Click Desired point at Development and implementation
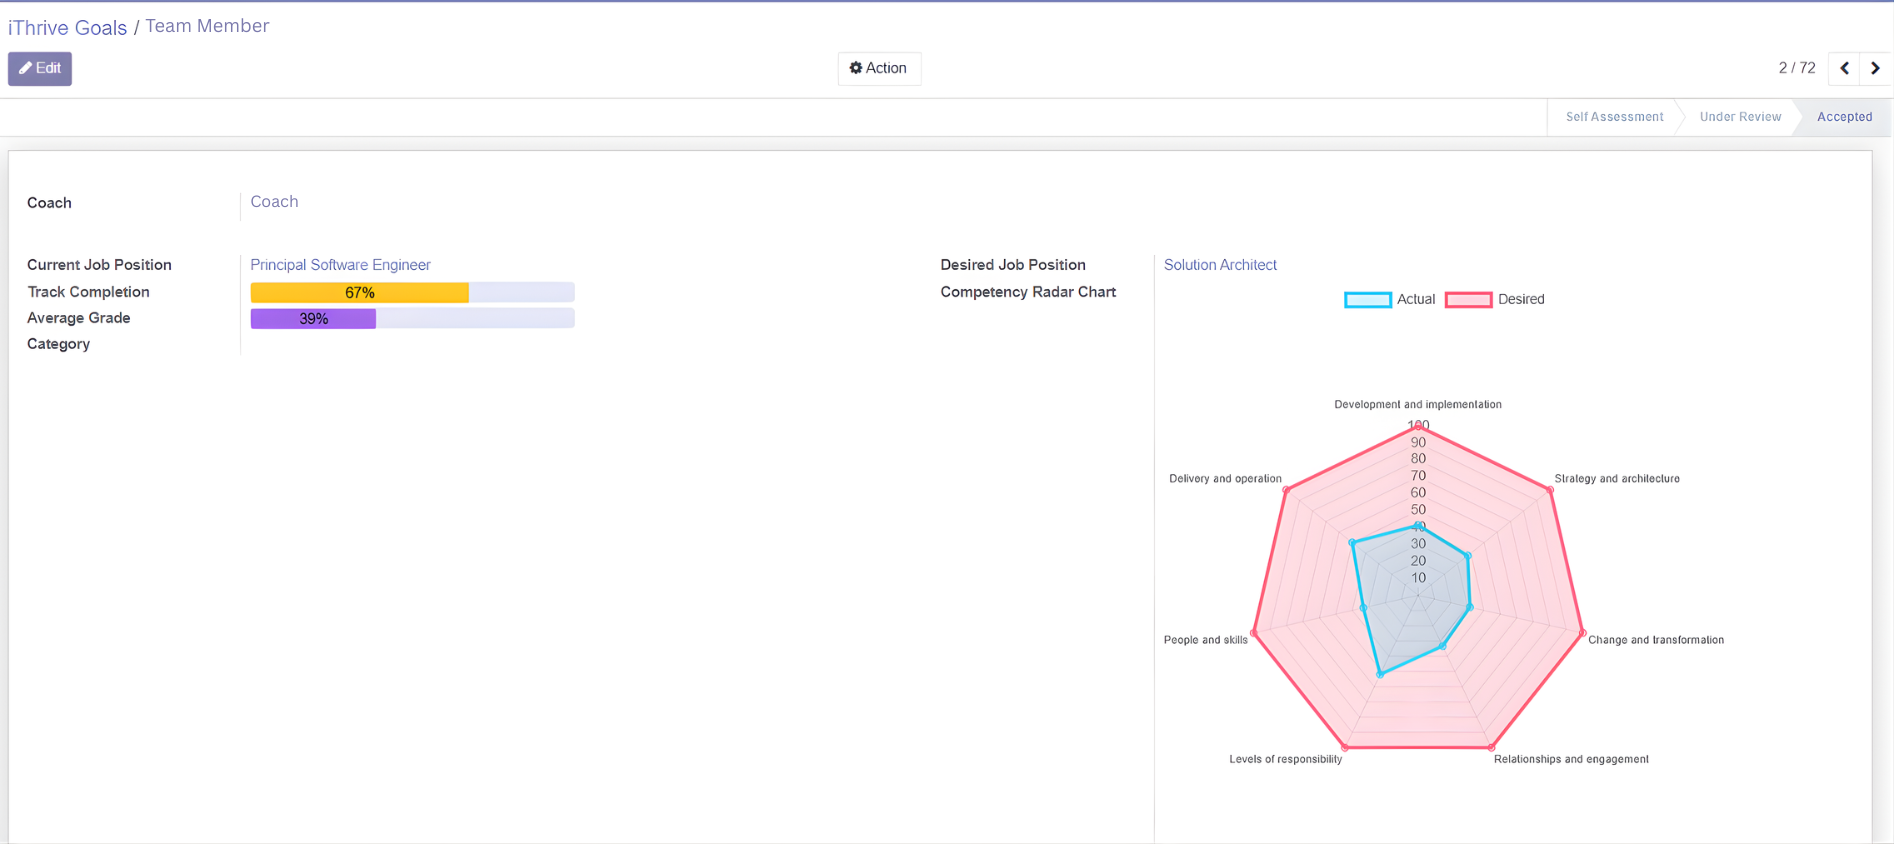The image size is (1894, 844). [1418, 427]
